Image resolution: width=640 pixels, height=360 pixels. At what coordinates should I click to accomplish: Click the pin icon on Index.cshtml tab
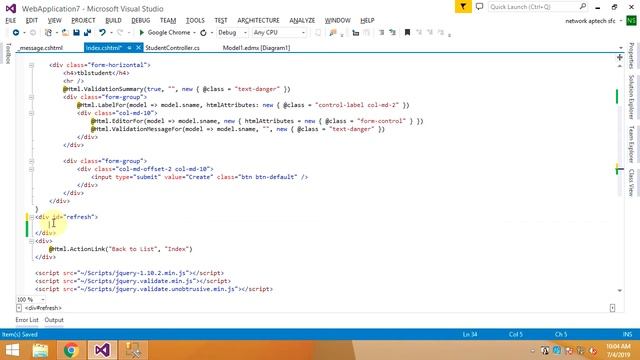[129, 48]
